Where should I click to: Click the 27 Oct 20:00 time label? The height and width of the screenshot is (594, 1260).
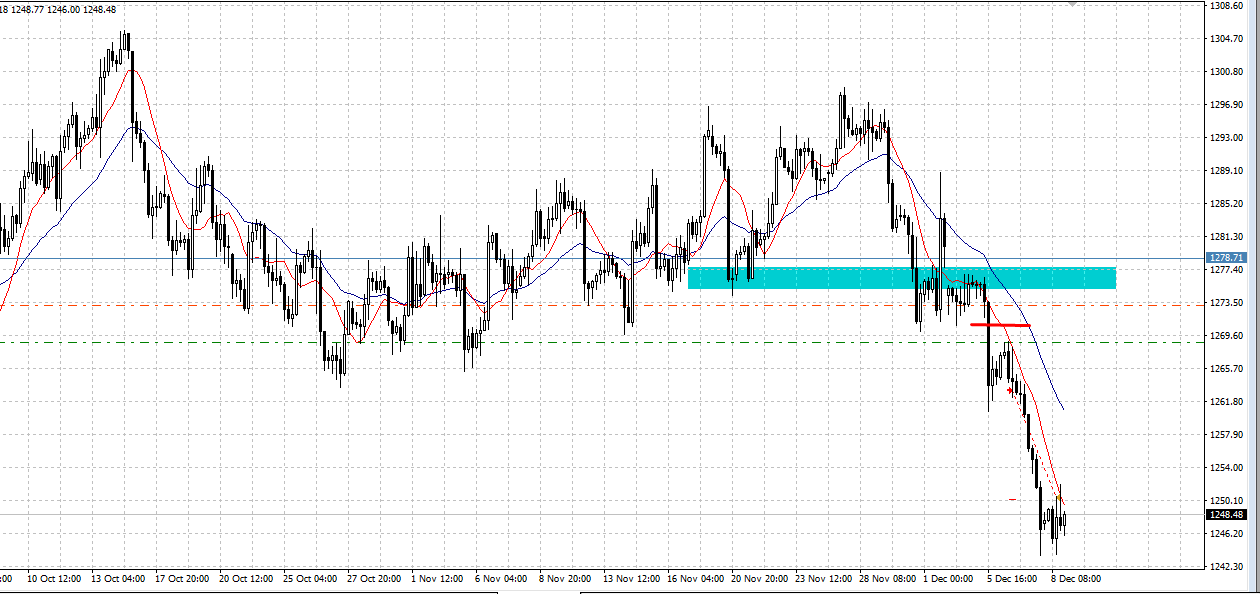pyautogui.click(x=374, y=578)
